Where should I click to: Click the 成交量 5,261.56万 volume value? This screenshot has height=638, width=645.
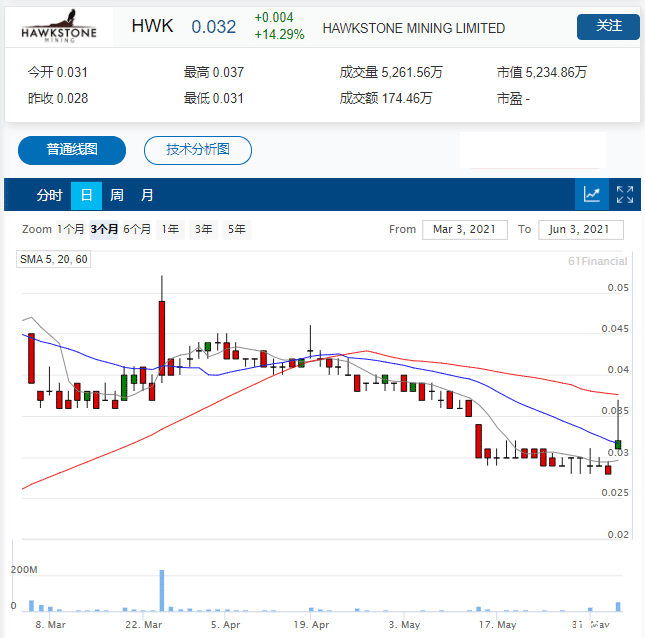pos(391,72)
